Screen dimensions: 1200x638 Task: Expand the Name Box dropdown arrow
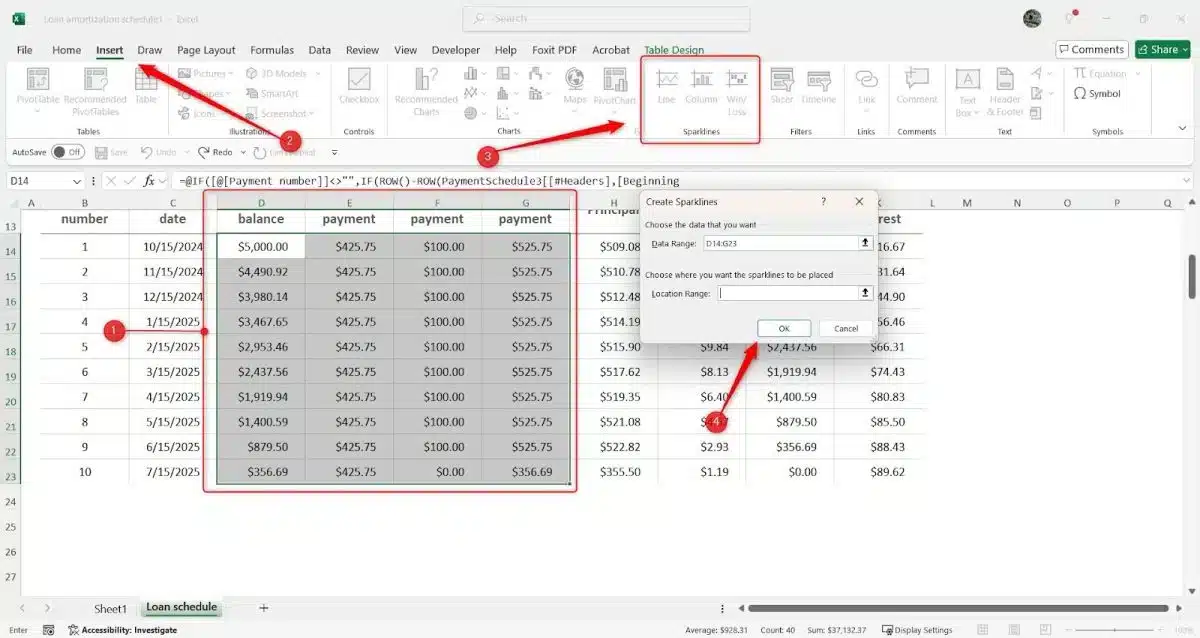[x=77, y=181]
